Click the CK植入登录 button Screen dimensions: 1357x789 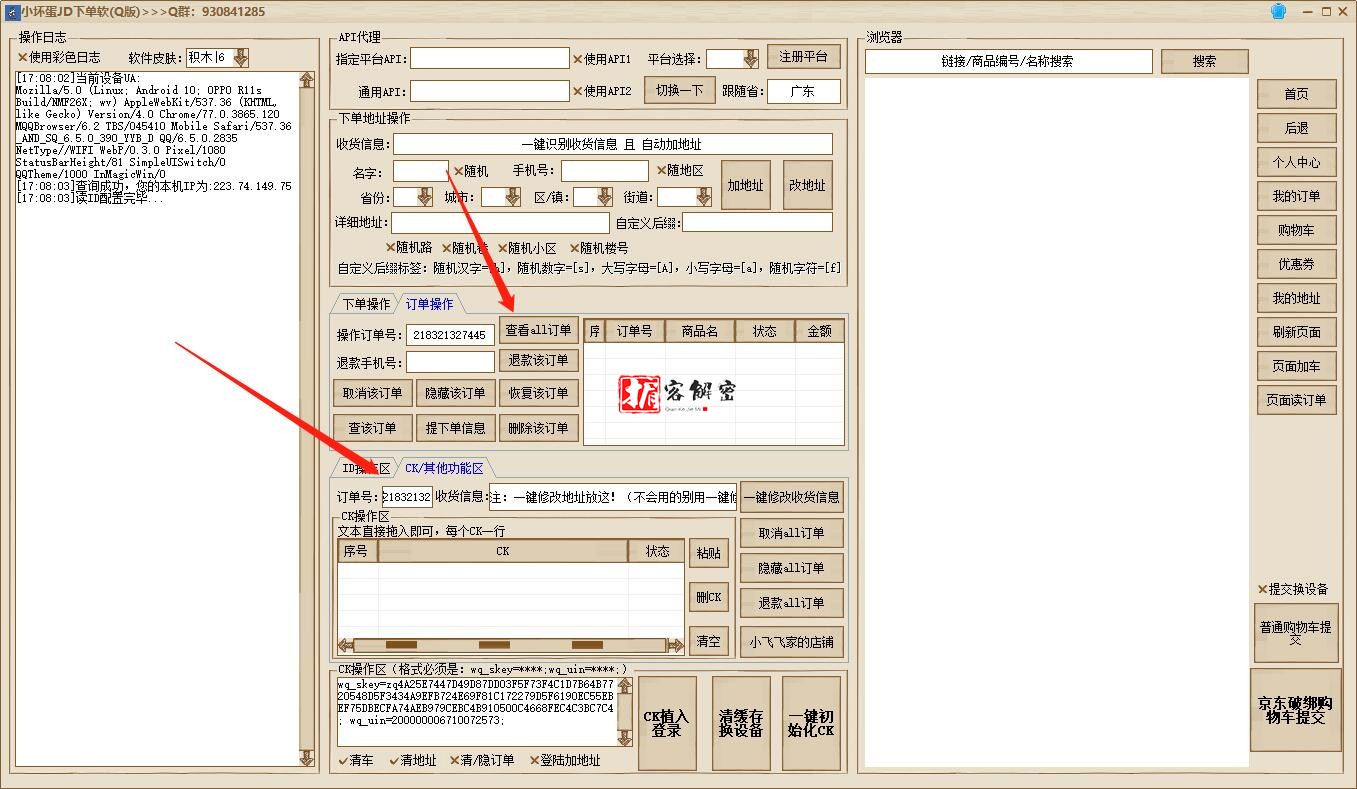coord(666,723)
